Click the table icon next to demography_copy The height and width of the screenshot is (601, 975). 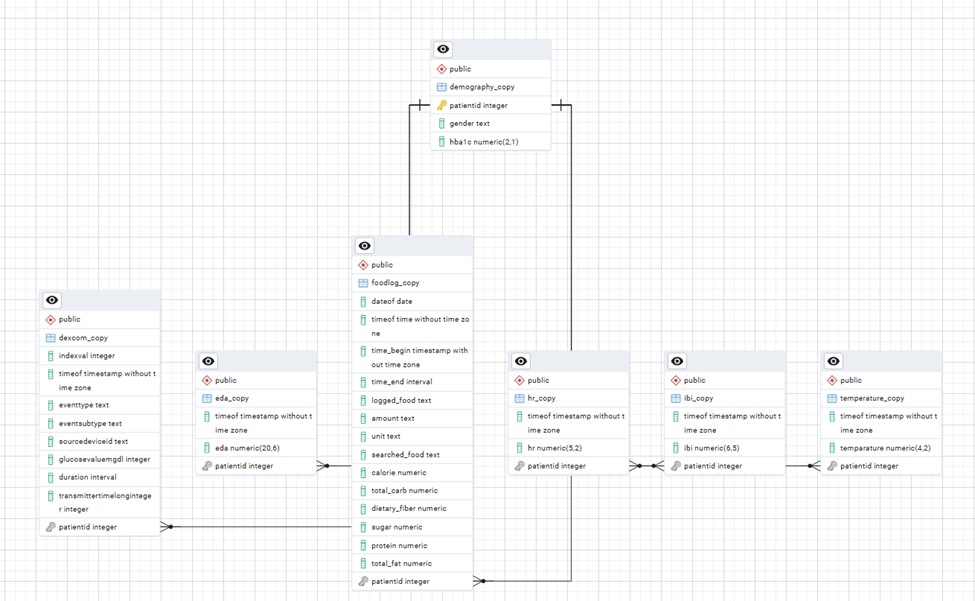coord(441,87)
